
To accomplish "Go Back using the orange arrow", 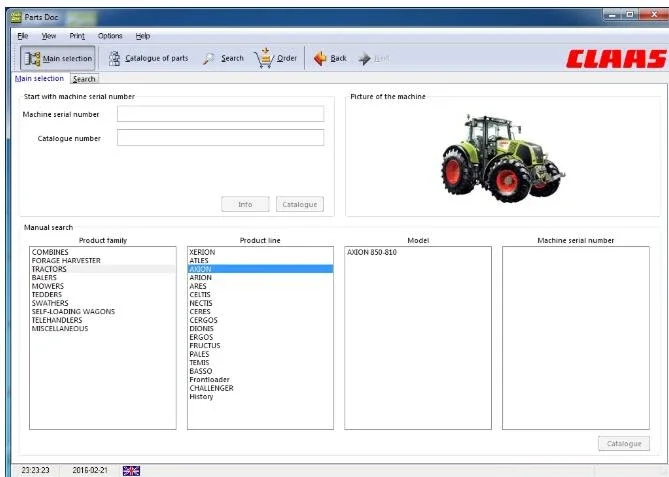I will pyautogui.click(x=320, y=58).
